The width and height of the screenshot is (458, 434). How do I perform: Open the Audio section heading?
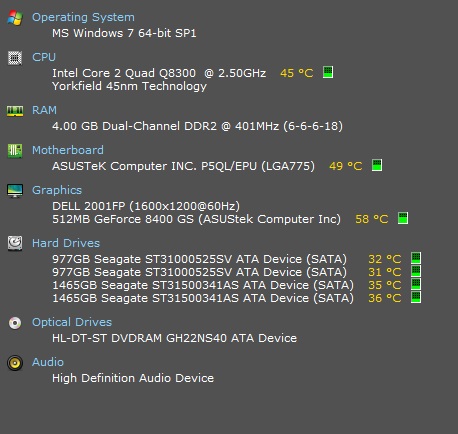tap(48, 362)
